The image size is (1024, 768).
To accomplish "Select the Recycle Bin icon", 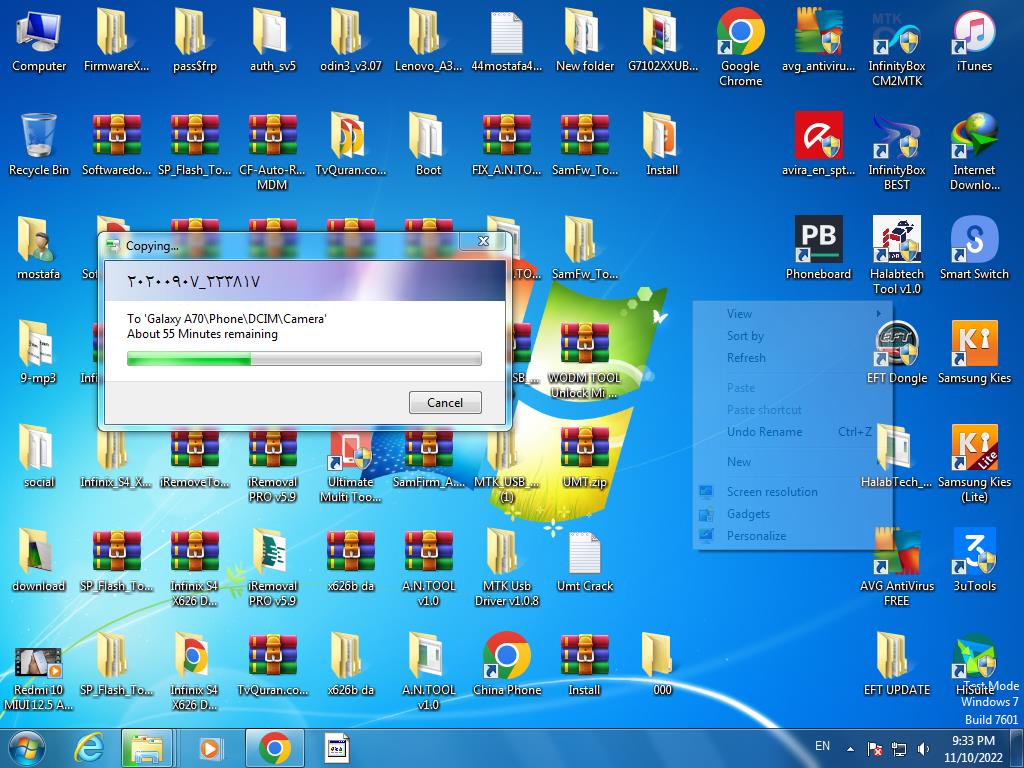I will 39,138.
